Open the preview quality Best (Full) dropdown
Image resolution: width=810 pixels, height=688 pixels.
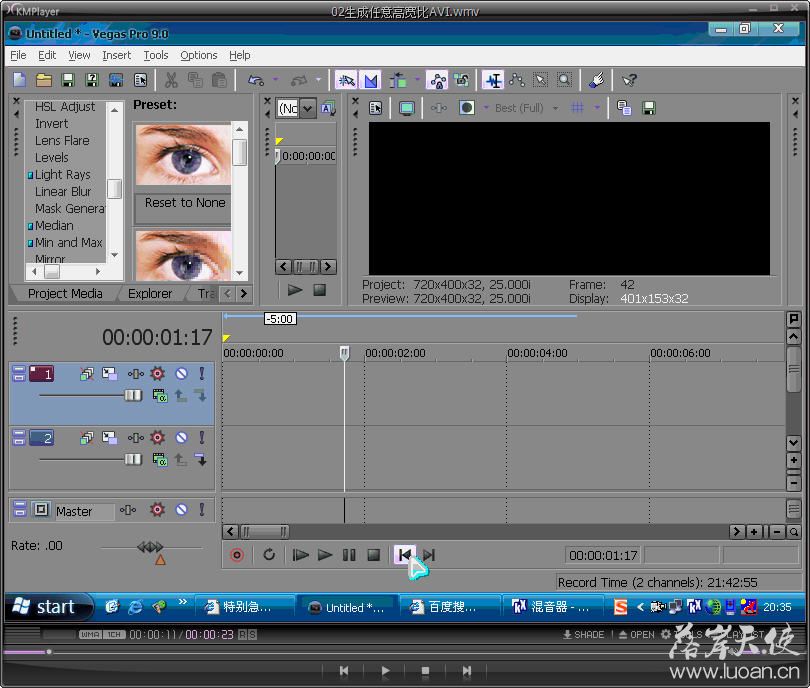[556, 108]
